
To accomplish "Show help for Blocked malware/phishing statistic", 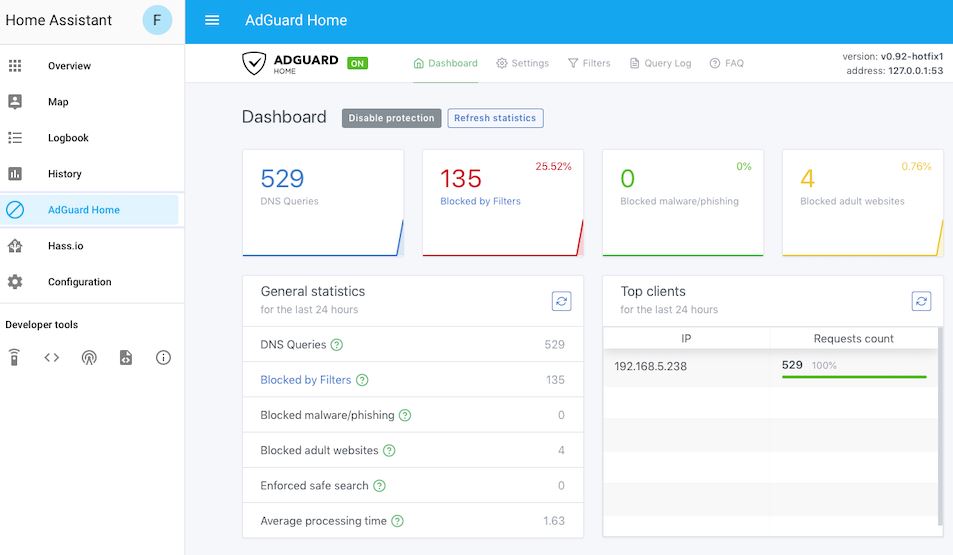I will pyautogui.click(x=405, y=415).
